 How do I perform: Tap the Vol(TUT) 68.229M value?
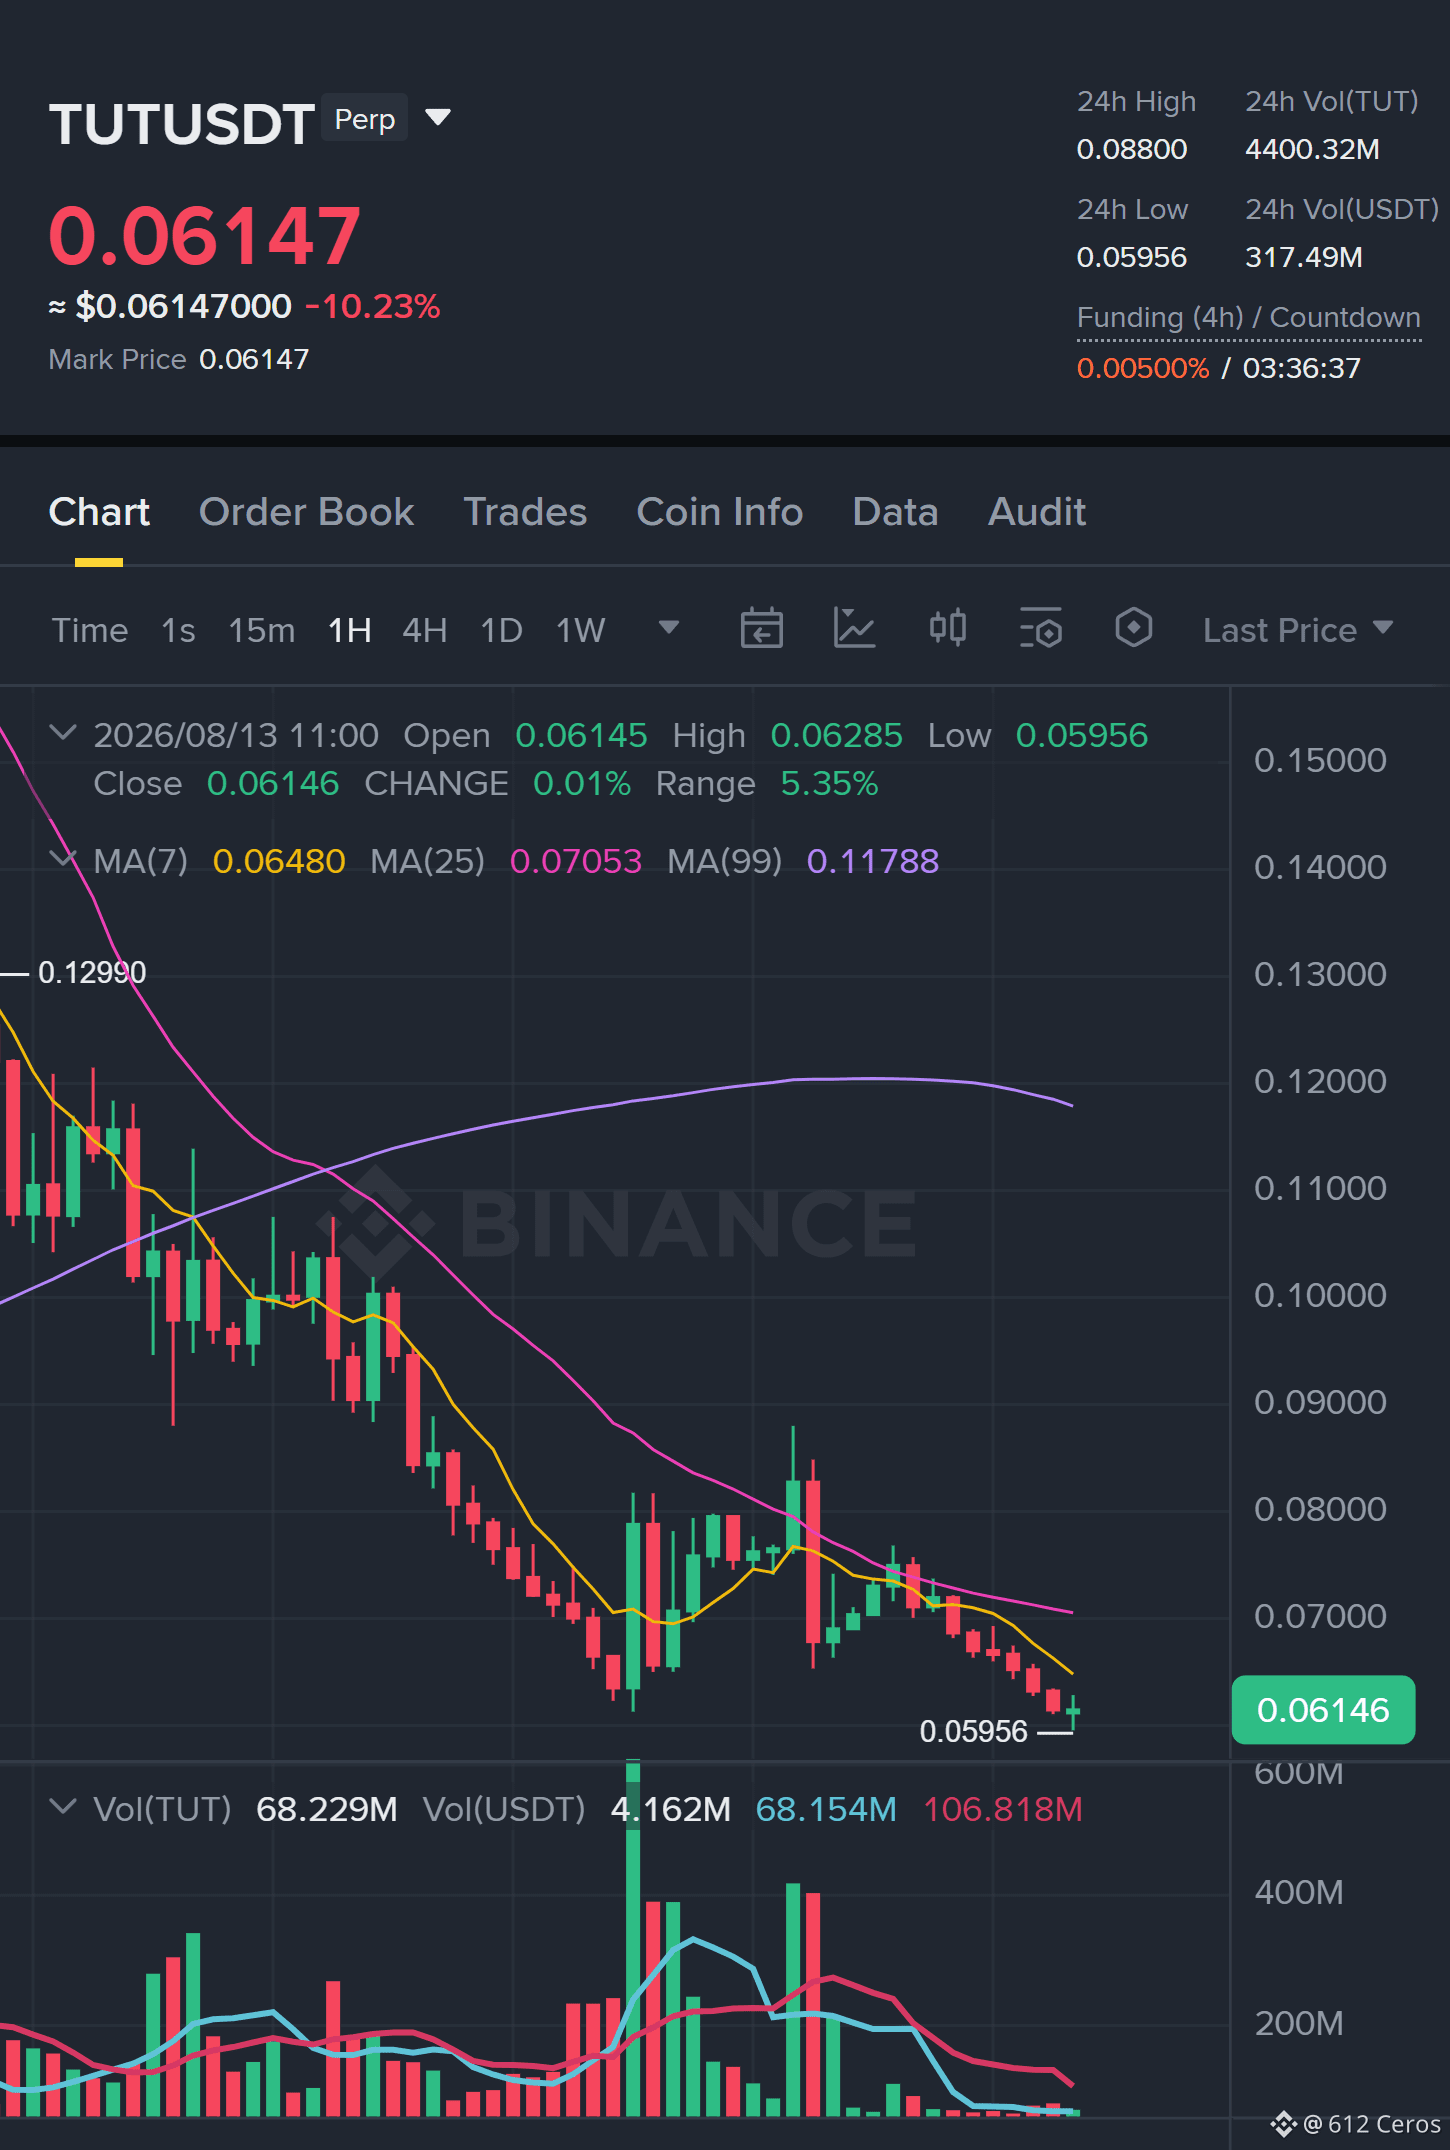point(327,1809)
